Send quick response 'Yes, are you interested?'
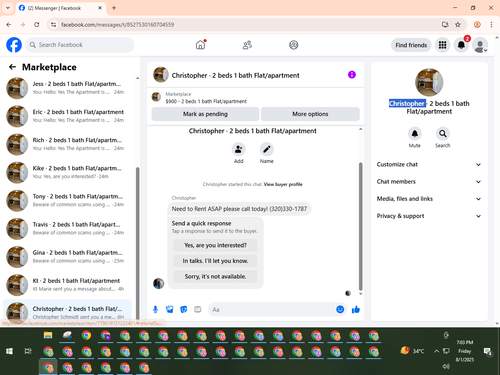This screenshot has width=500, height=375. tap(215, 245)
